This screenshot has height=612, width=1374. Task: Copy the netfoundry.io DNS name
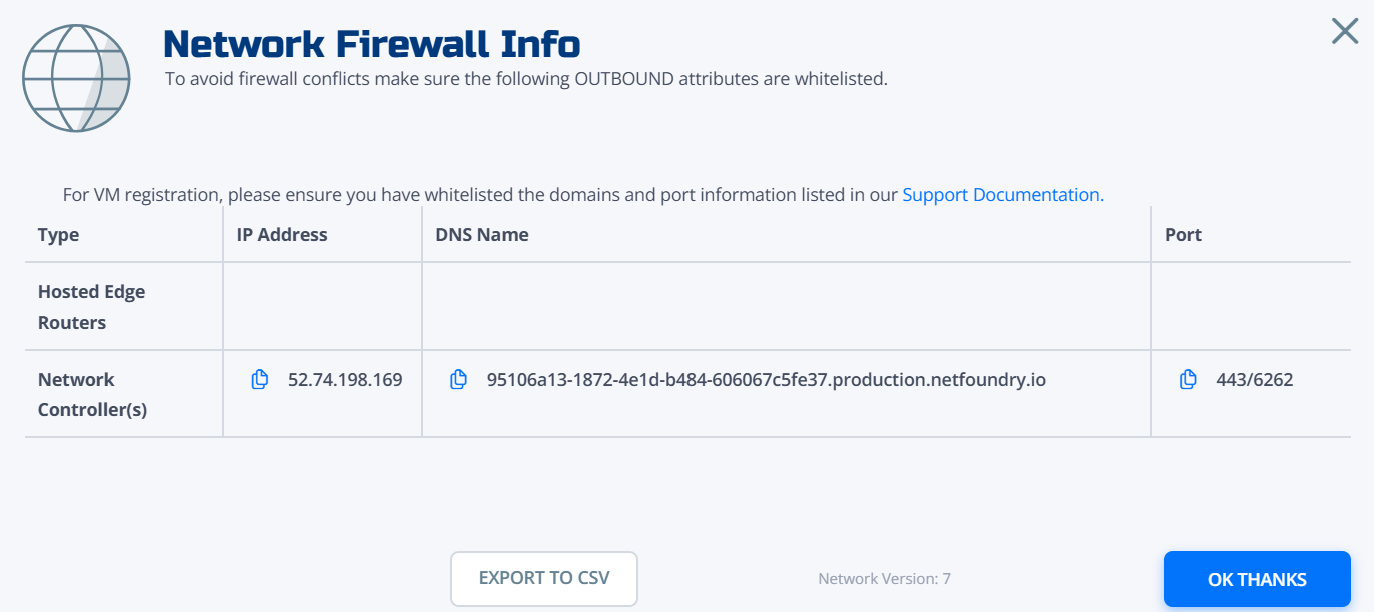(458, 380)
